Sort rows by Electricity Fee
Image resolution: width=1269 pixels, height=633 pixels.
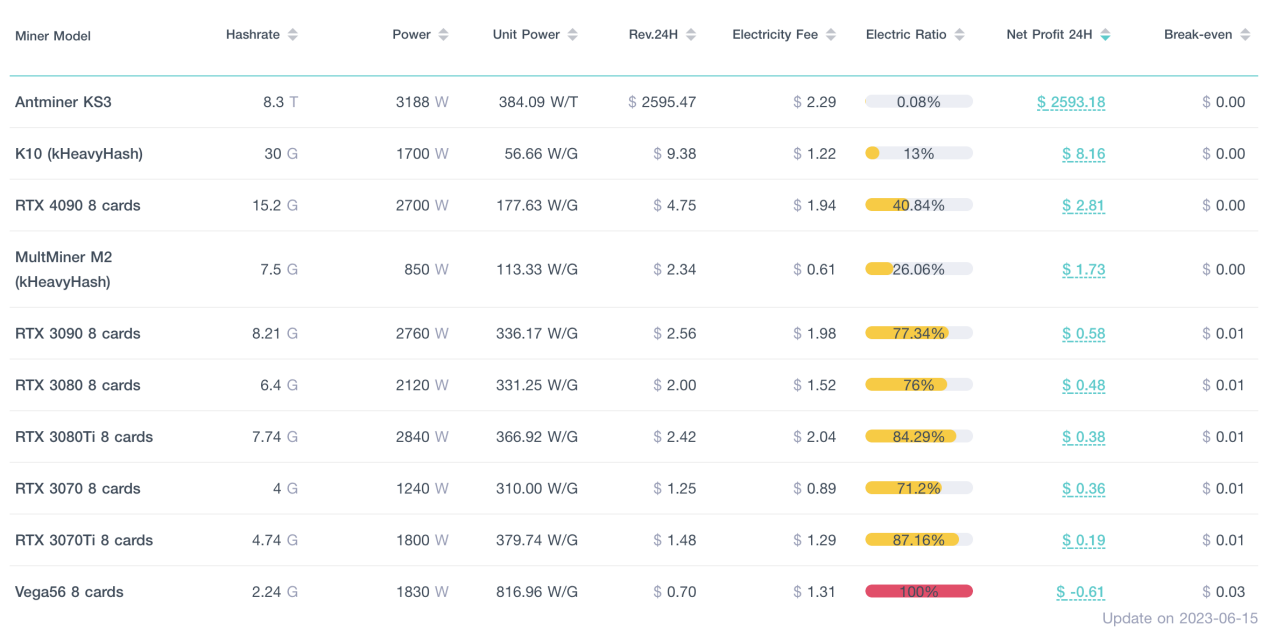click(833, 33)
